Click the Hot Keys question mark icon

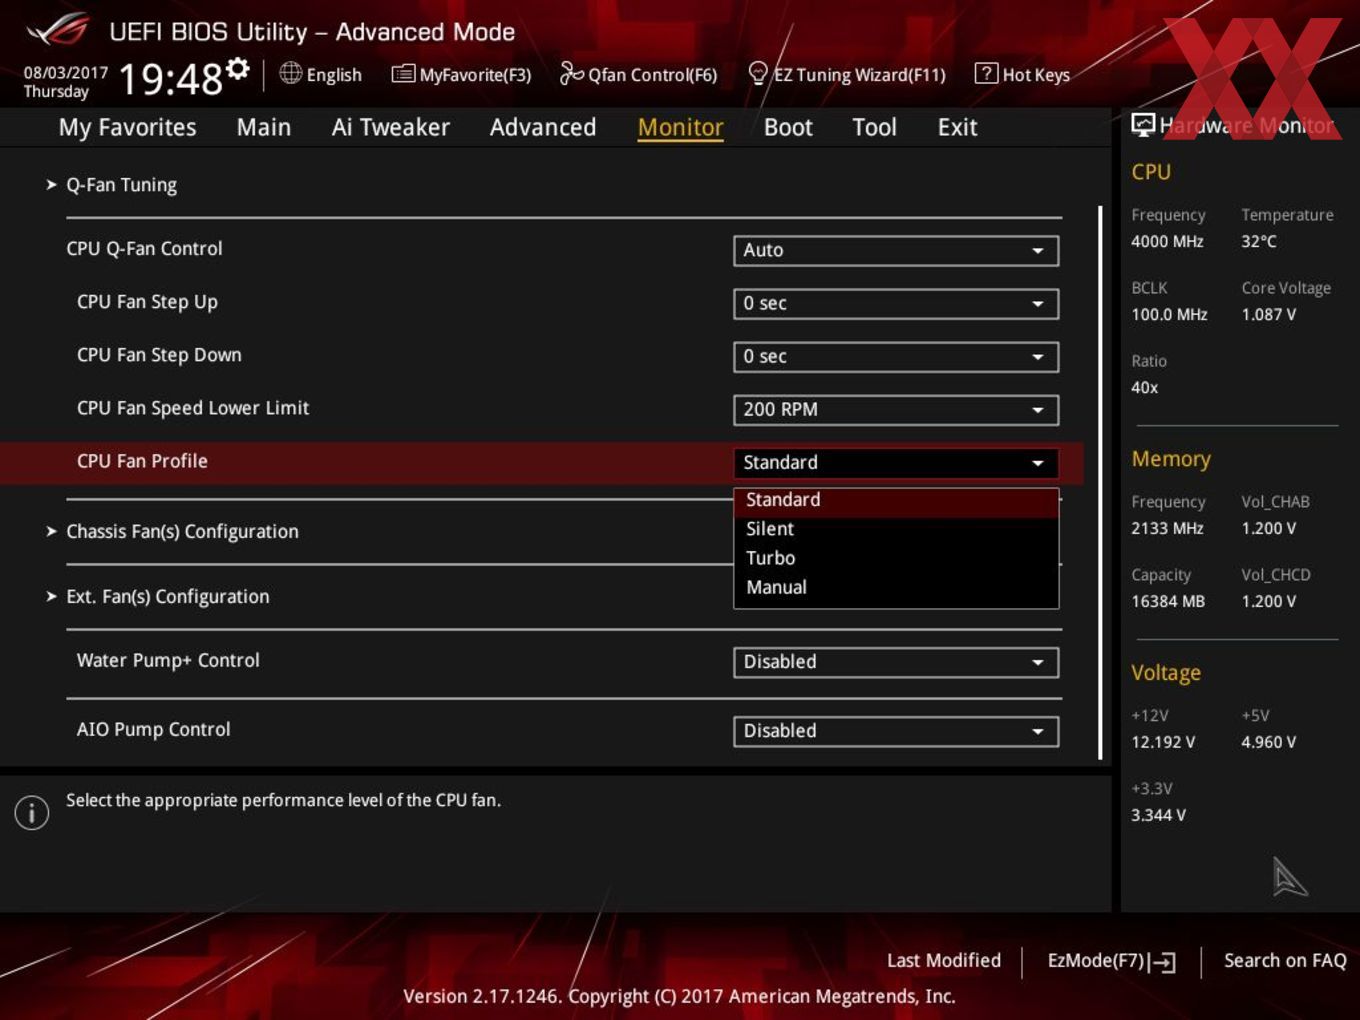tap(986, 73)
